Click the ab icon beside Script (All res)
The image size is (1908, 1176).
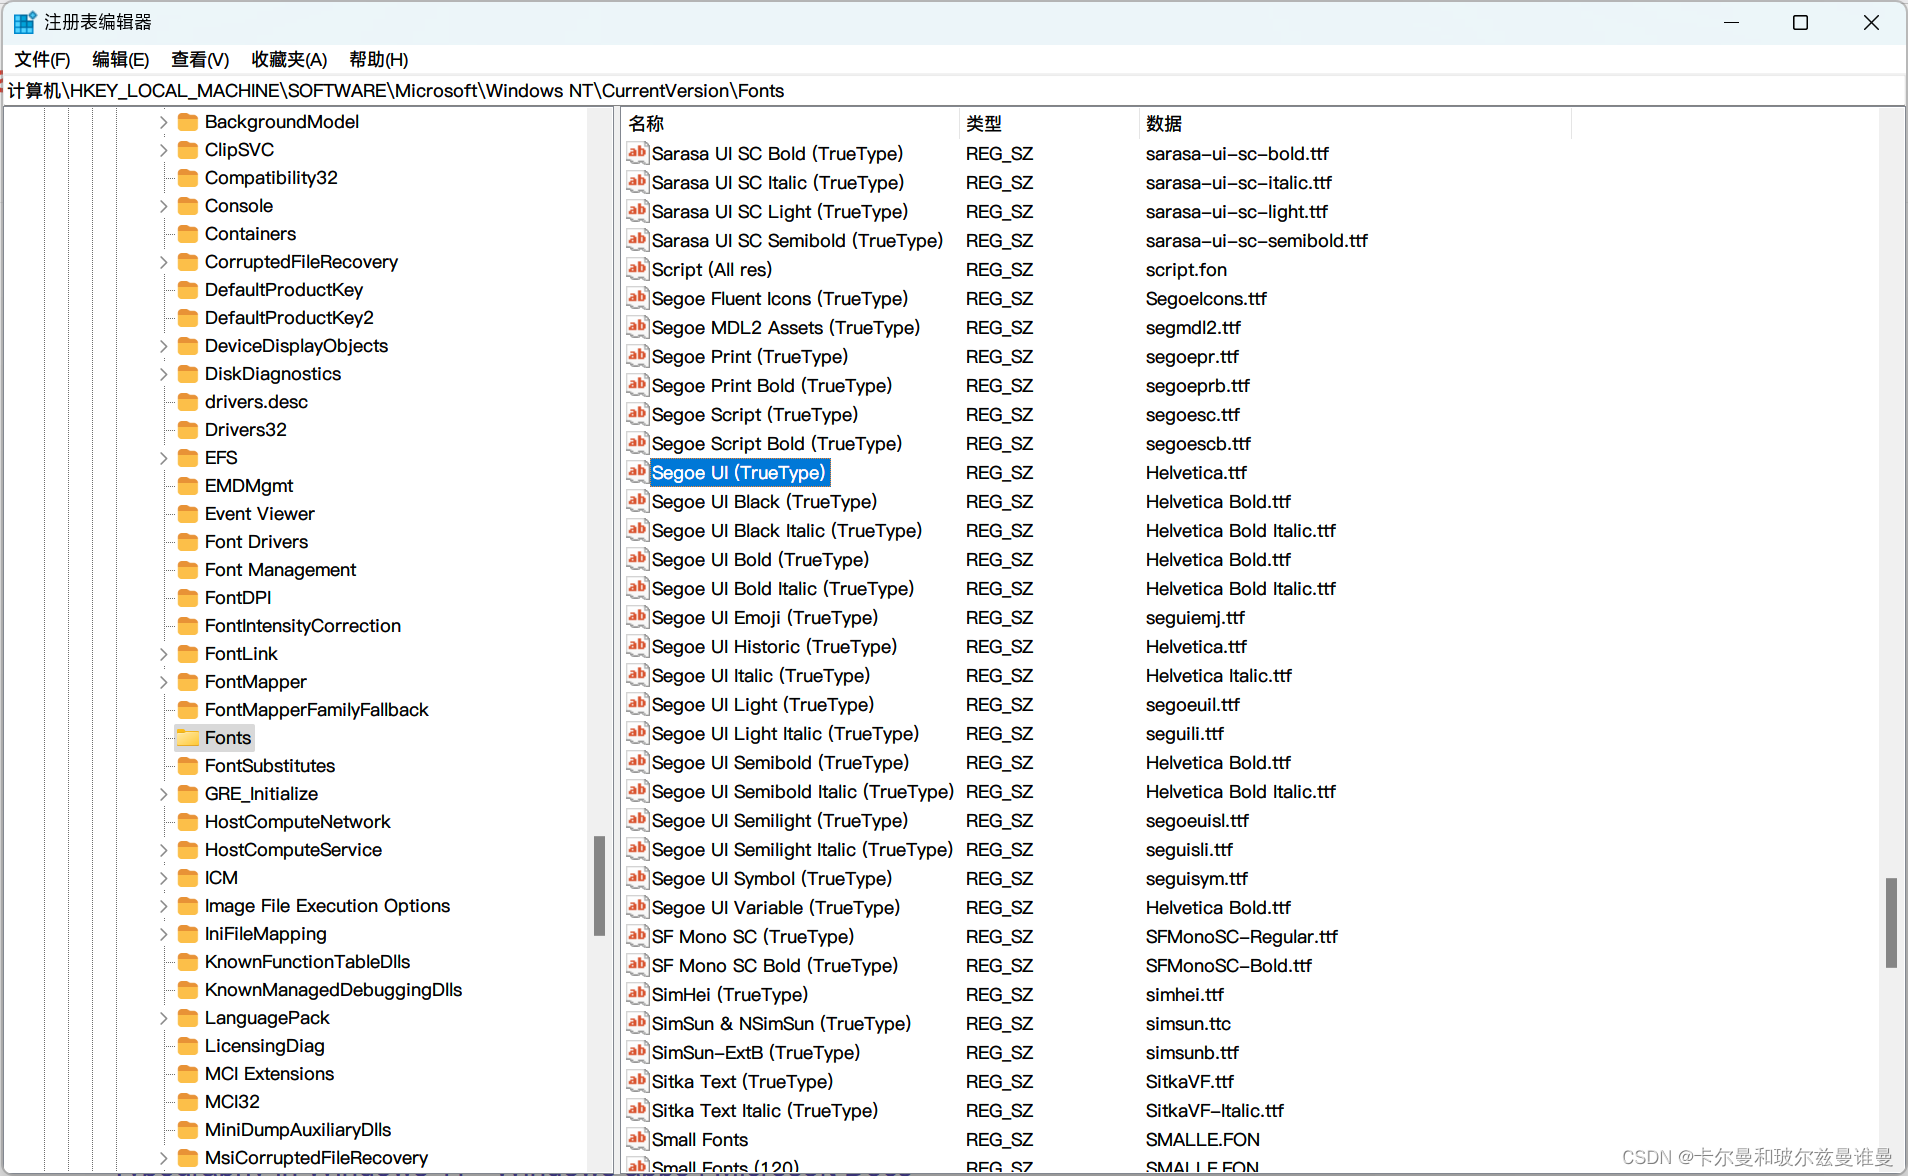tap(637, 269)
